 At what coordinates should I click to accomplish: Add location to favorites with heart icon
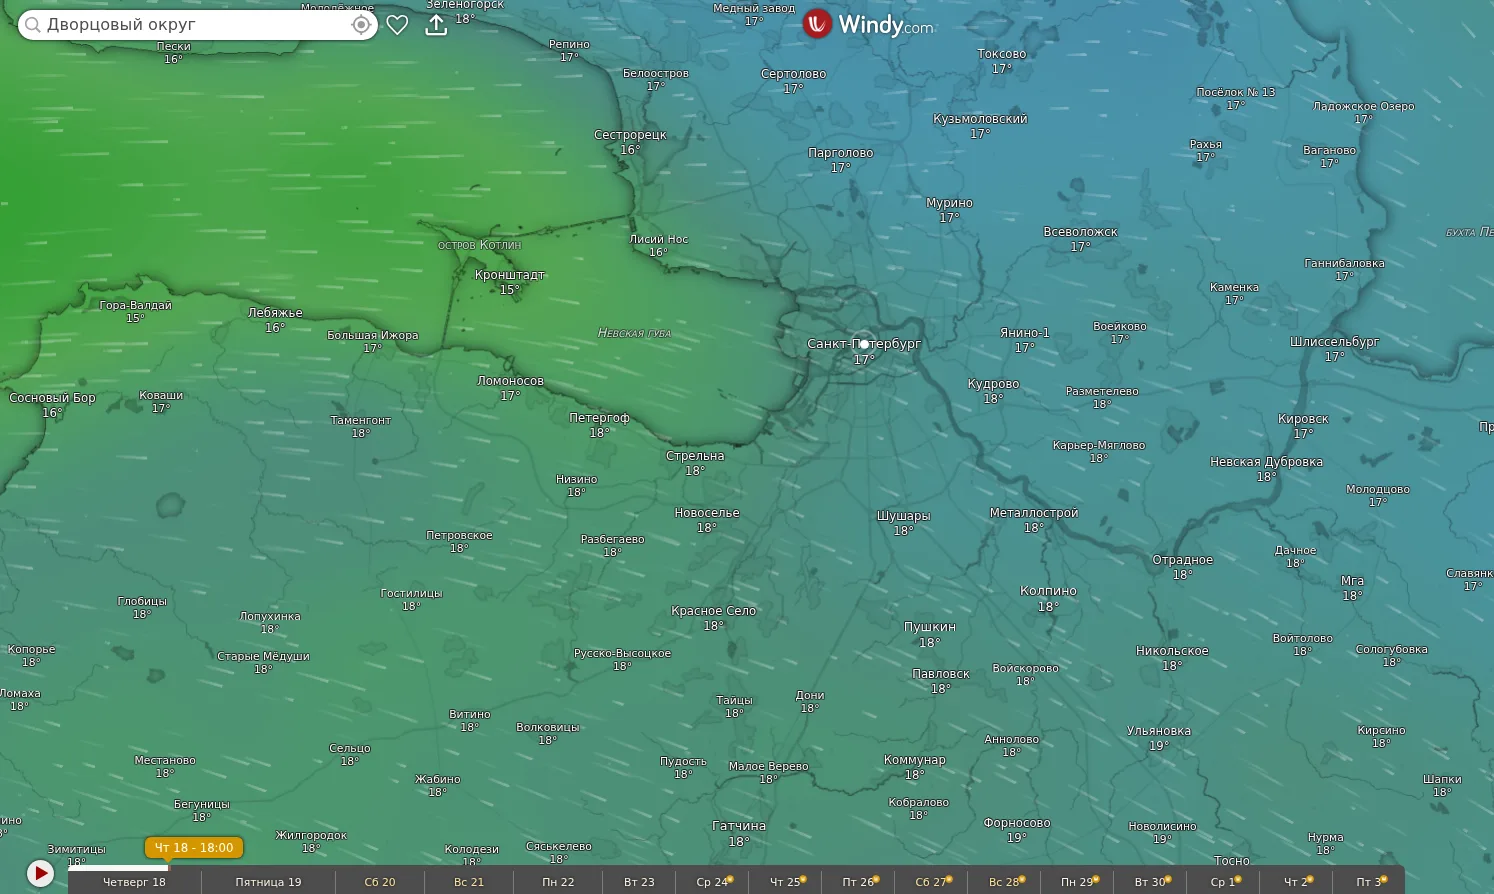pos(397,25)
